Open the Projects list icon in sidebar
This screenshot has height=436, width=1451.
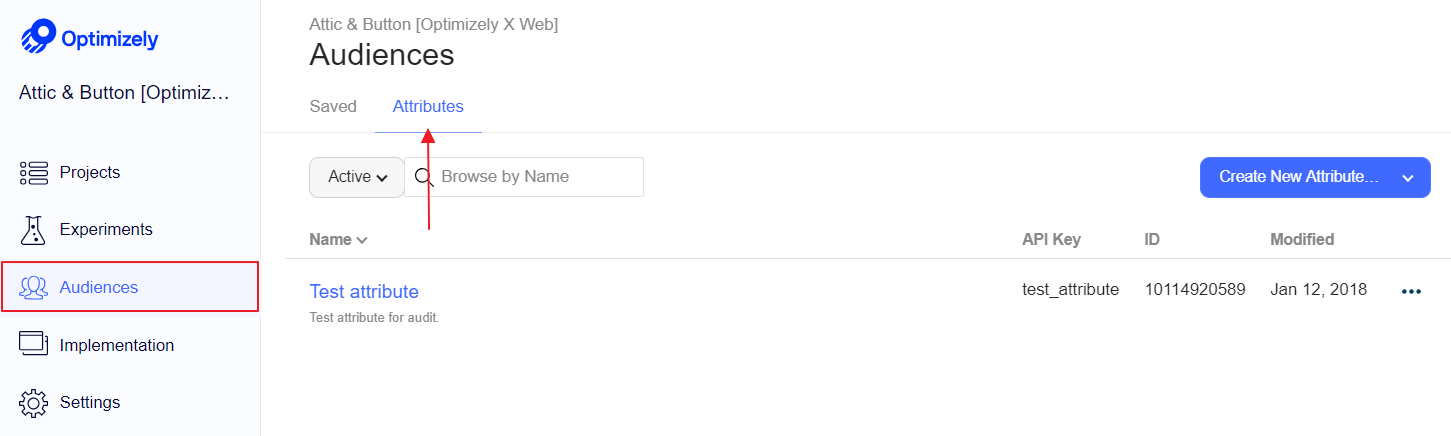34,173
